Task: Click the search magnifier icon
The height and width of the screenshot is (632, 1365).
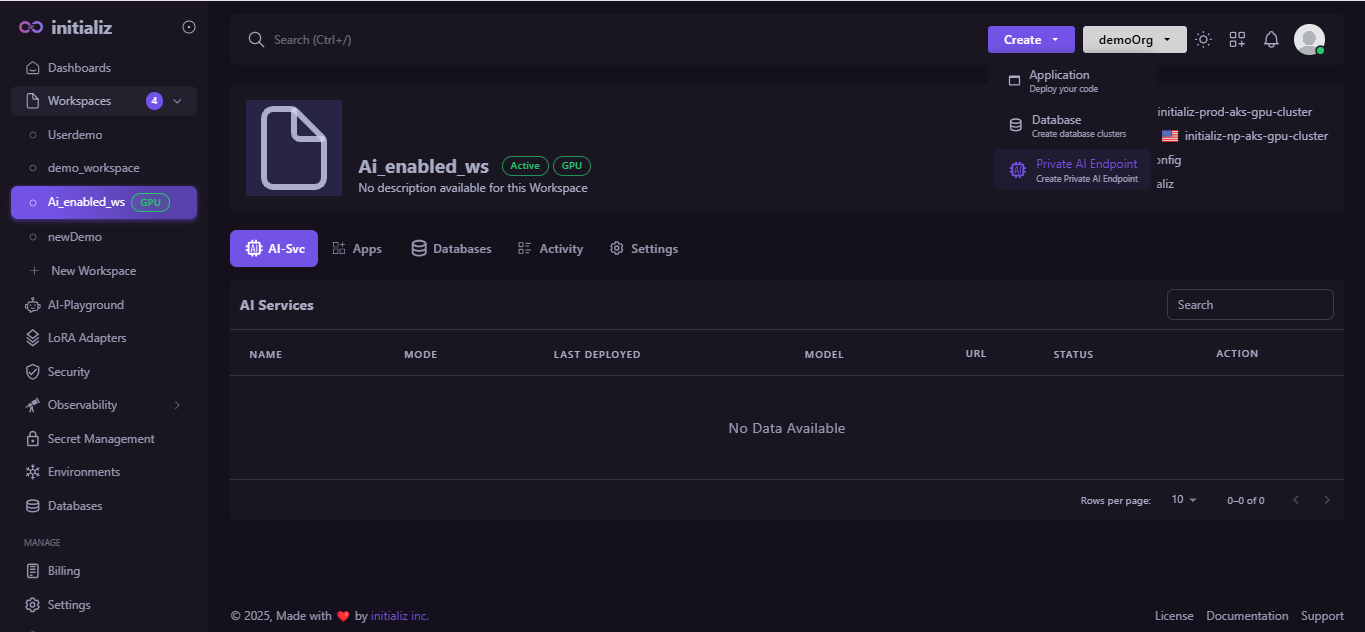Action: coord(256,40)
